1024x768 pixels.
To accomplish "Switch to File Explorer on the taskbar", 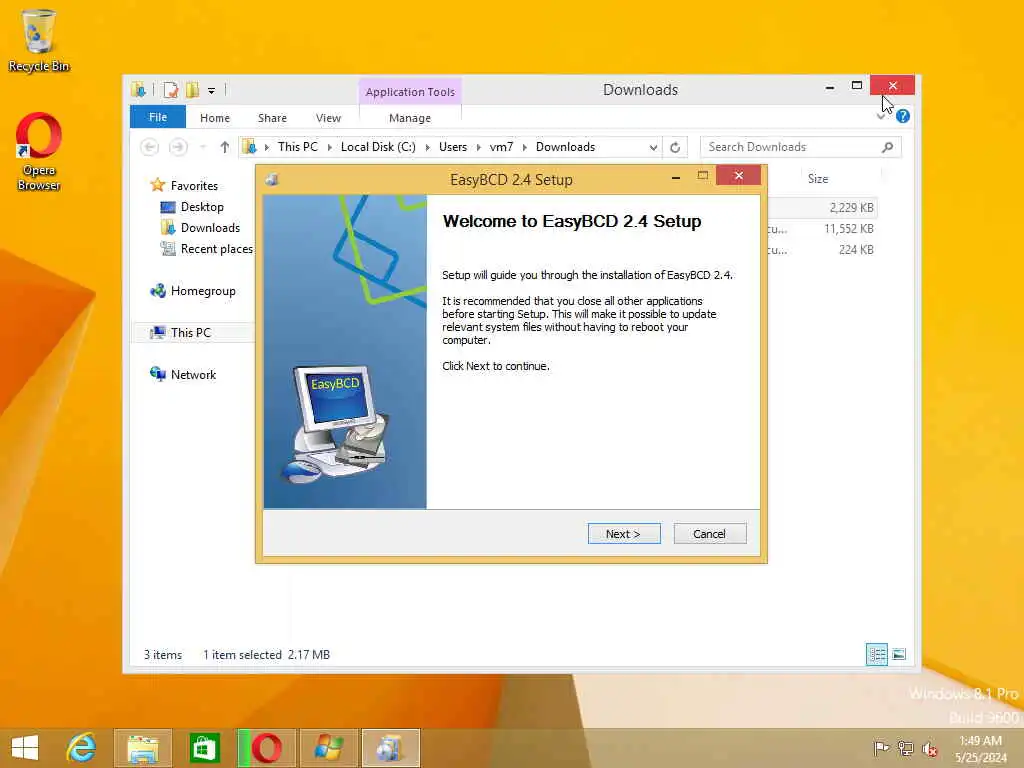I will (x=142, y=748).
